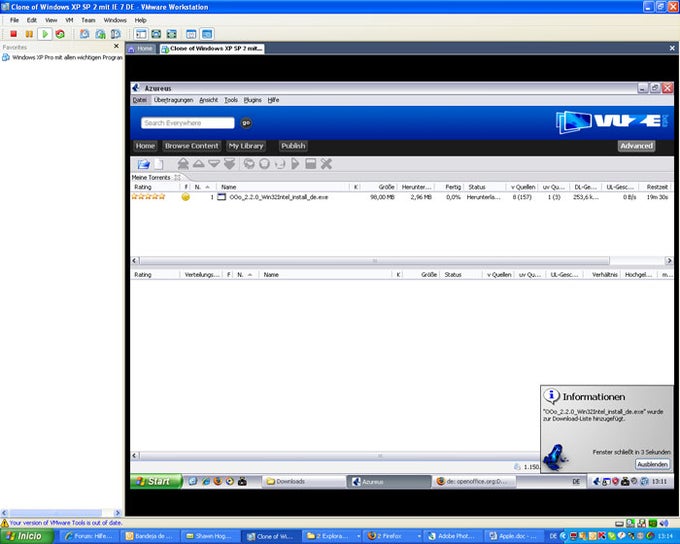Click the Stop torrent square icon
Image resolution: width=680 pixels, height=544 pixels.
(x=311, y=164)
